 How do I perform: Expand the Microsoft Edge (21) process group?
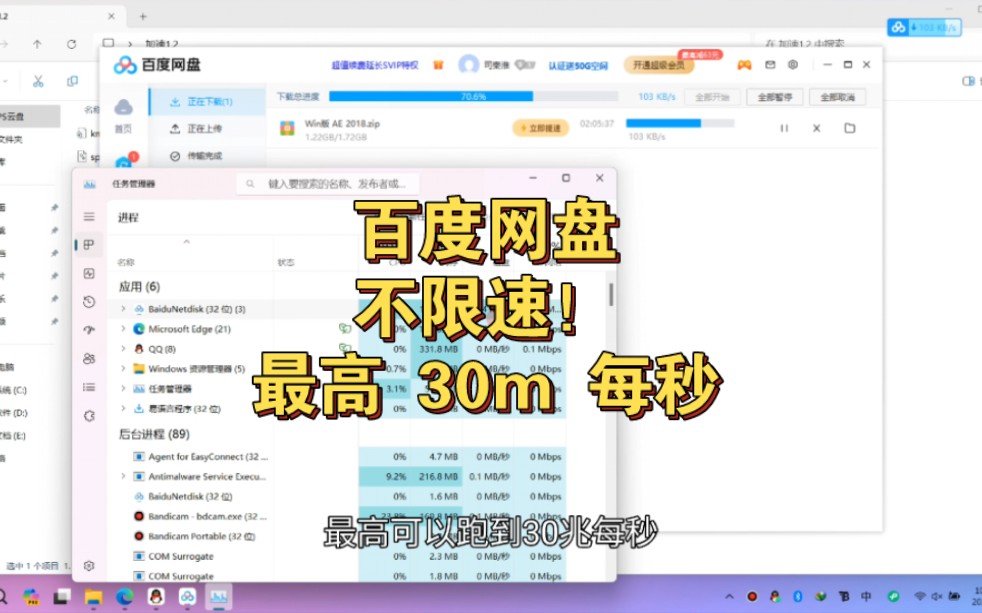(123, 329)
